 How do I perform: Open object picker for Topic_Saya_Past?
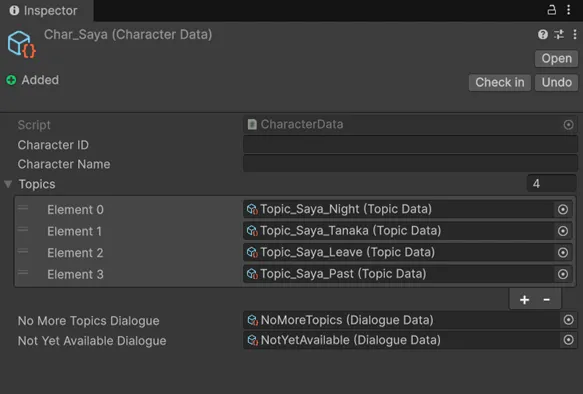point(563,274)
